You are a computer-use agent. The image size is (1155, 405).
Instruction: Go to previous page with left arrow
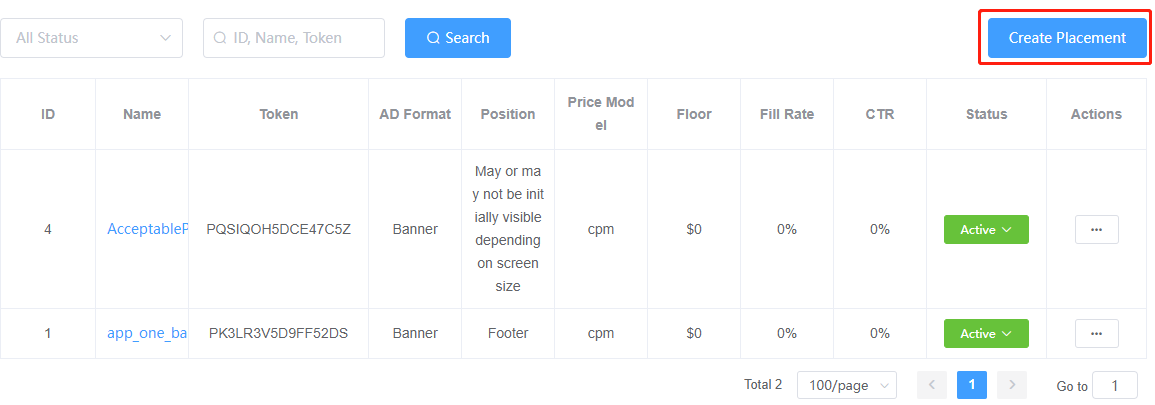932,385
